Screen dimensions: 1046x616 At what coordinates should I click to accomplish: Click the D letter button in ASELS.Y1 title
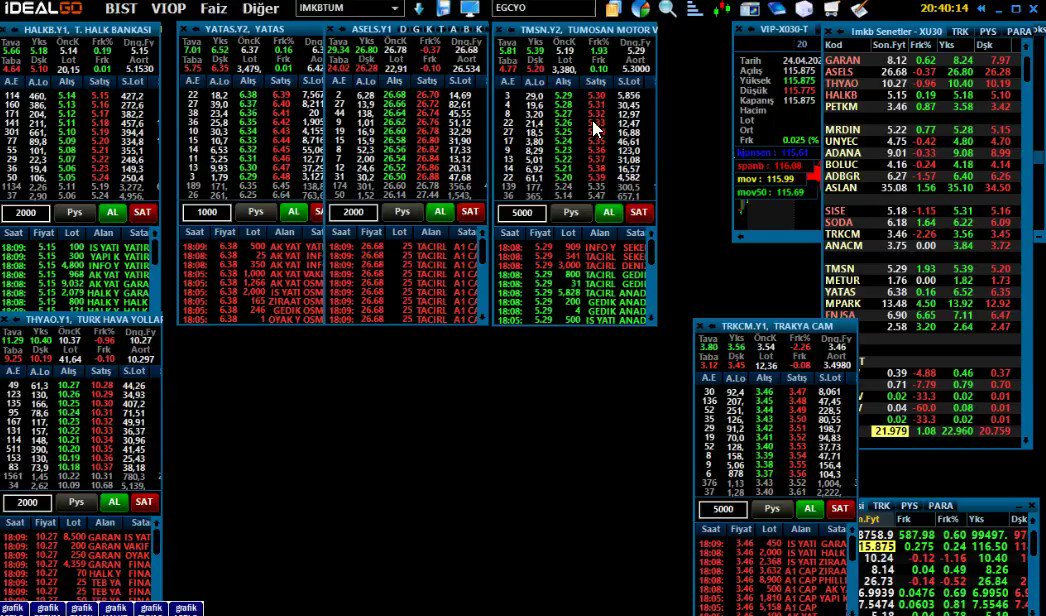[x=403, y=29]
